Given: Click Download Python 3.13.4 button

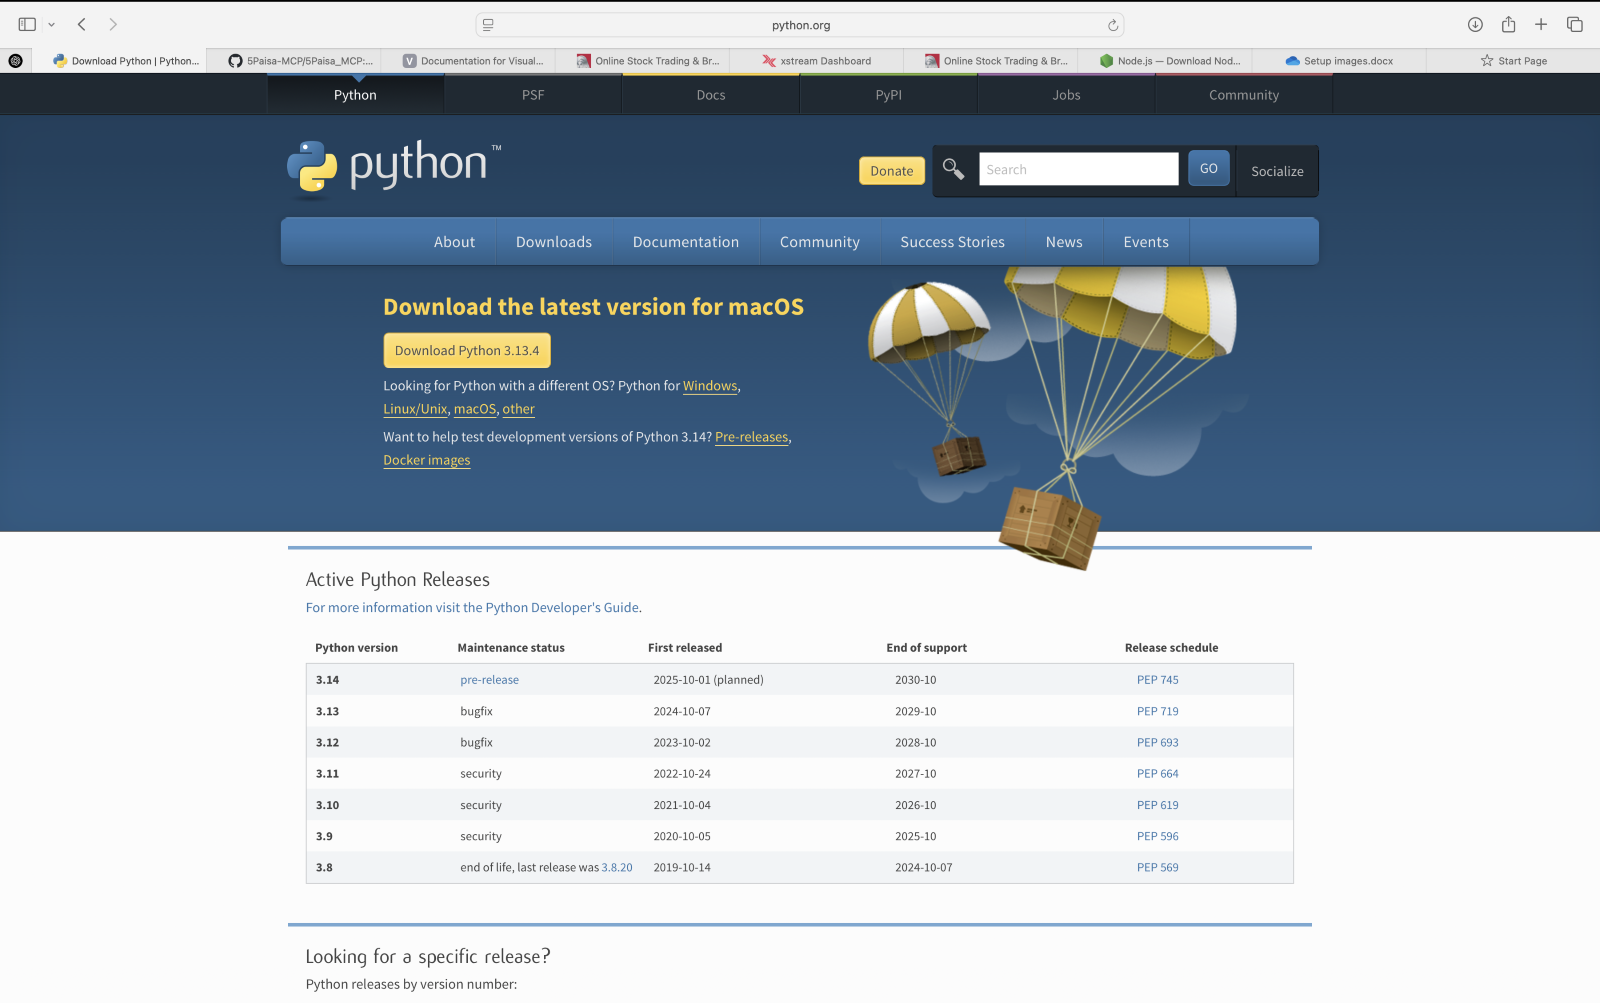Looking at the screenshot, I should tap(467, 350).
